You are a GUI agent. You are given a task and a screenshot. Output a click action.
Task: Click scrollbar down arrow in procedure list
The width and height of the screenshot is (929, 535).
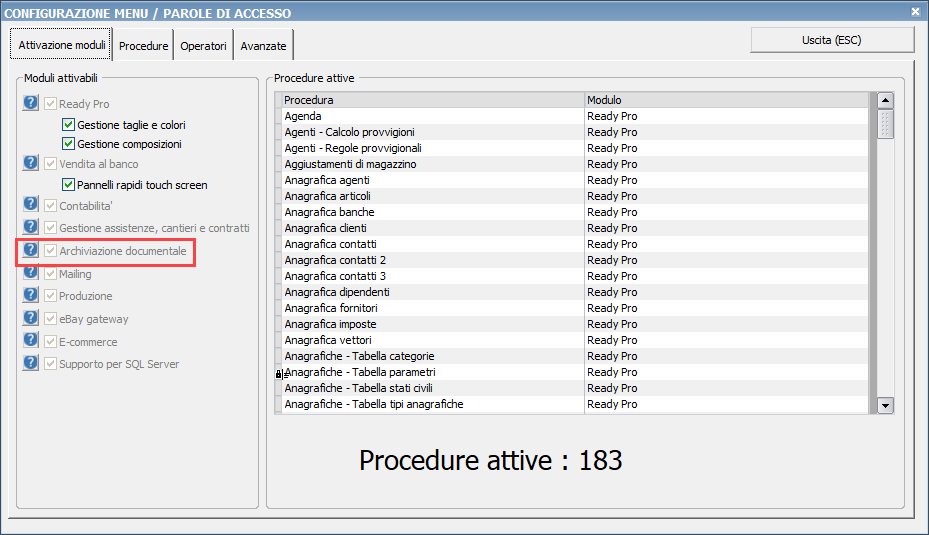click(885, 406)
